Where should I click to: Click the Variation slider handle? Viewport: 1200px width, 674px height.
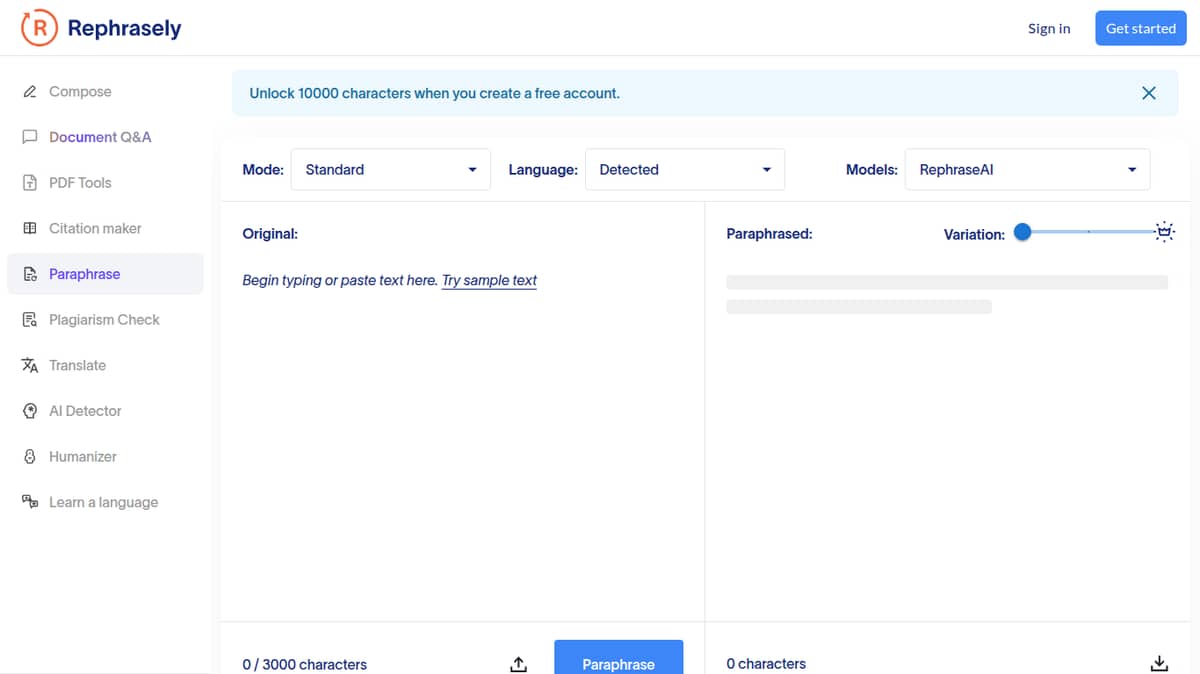pos(1022,232)
